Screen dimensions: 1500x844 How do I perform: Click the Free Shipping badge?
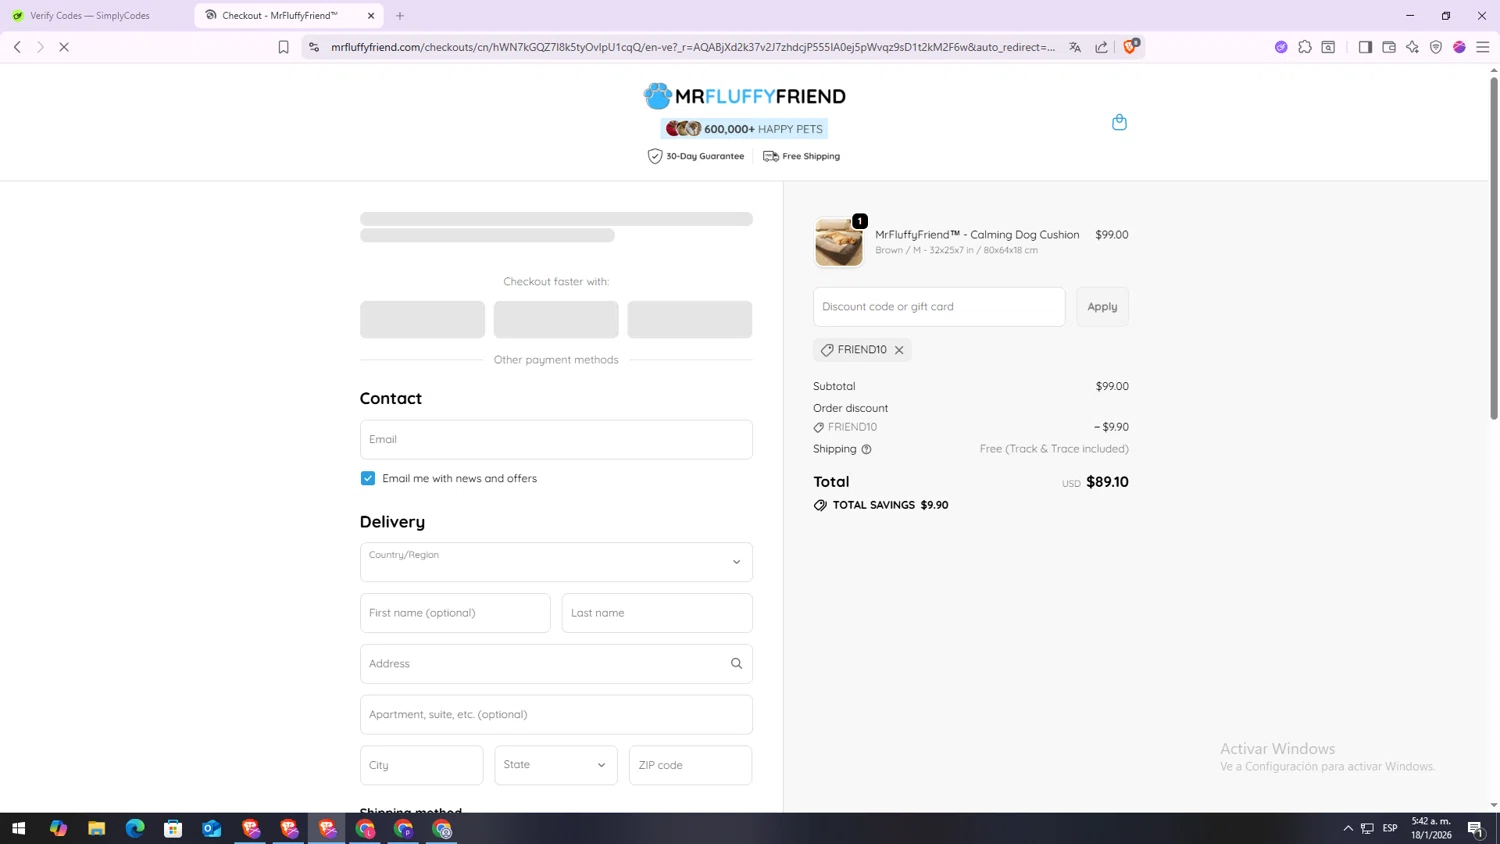point(801,156)
